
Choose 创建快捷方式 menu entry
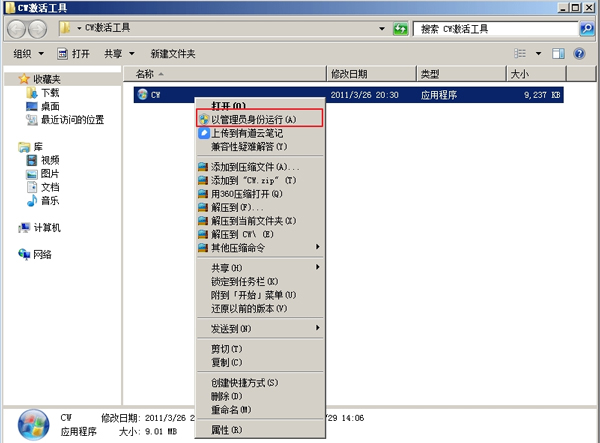[260, 383]
